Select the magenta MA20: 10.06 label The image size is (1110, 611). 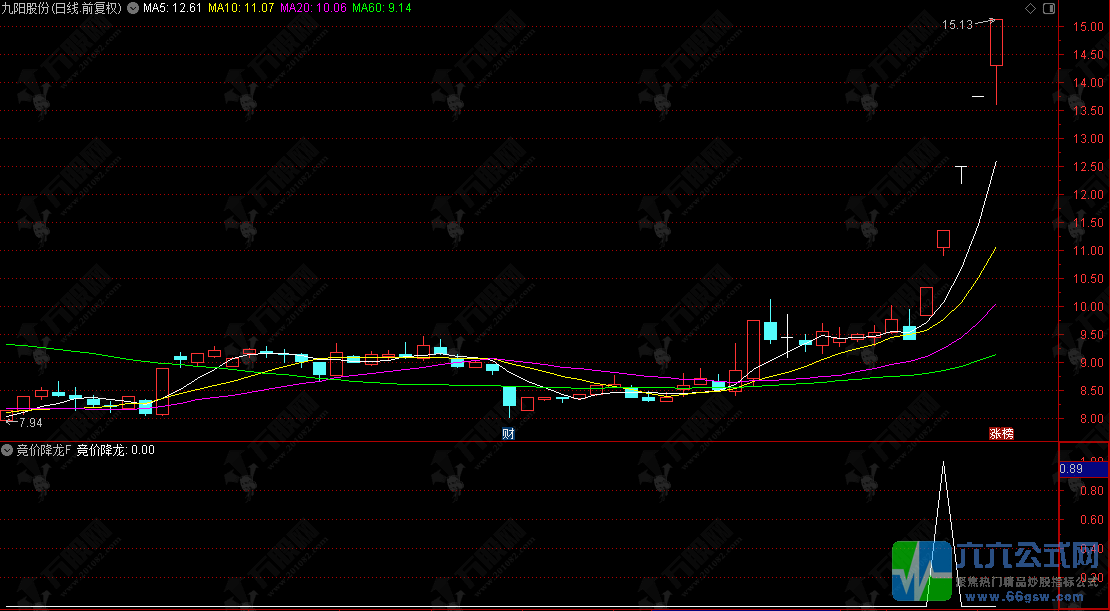(314, 8)
